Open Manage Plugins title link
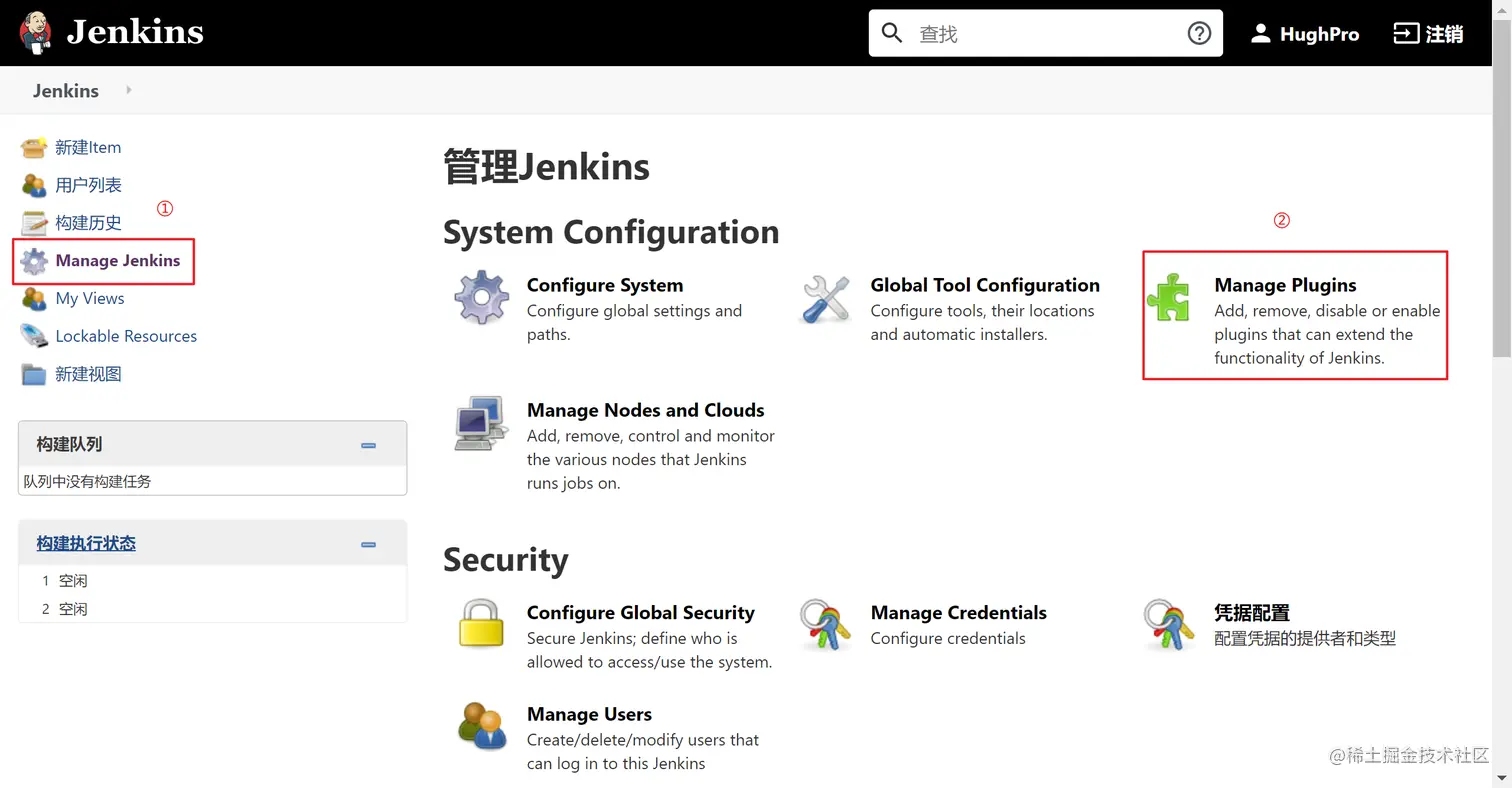 (1285, 285)
